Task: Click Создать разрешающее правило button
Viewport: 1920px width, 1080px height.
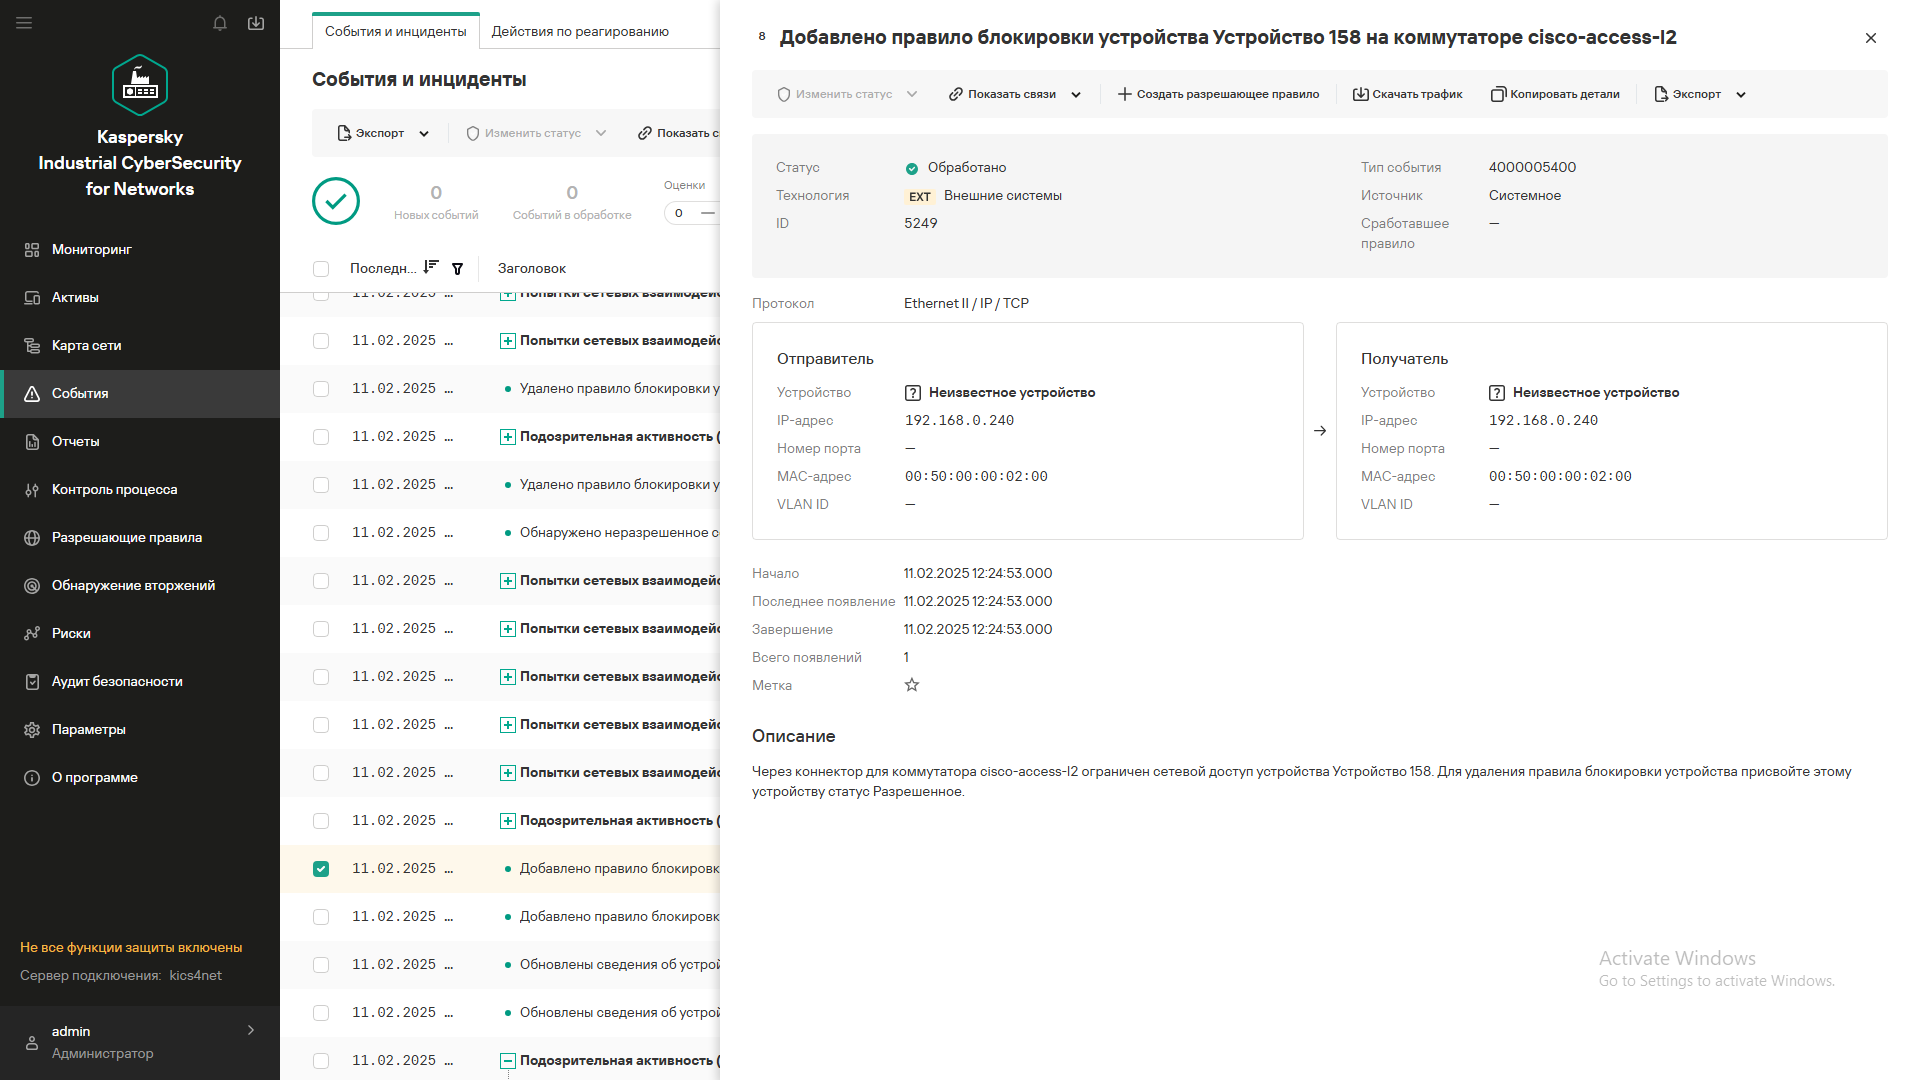Action: pyautogui.click(x=1218, y=94)
